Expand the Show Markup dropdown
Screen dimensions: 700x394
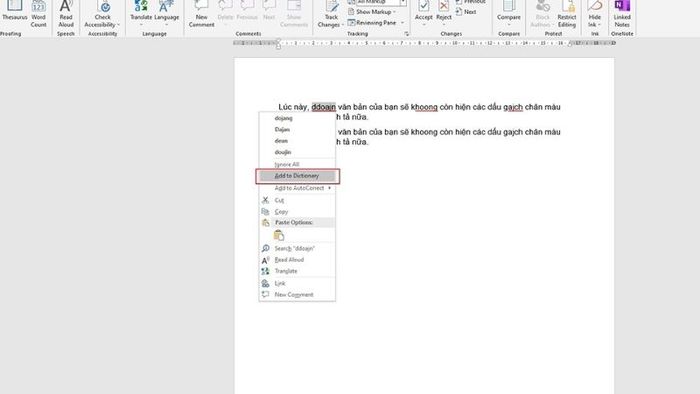click(x=395, y=12)
